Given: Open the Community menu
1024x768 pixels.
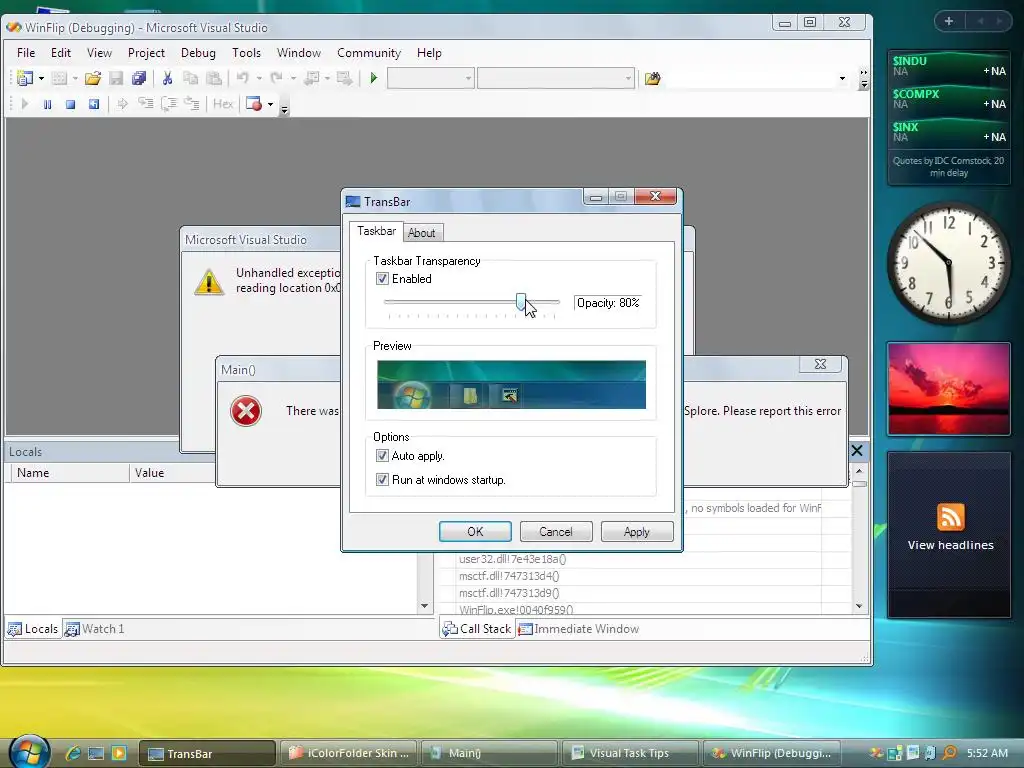Looking at the screenshot, I should [369, 53].
